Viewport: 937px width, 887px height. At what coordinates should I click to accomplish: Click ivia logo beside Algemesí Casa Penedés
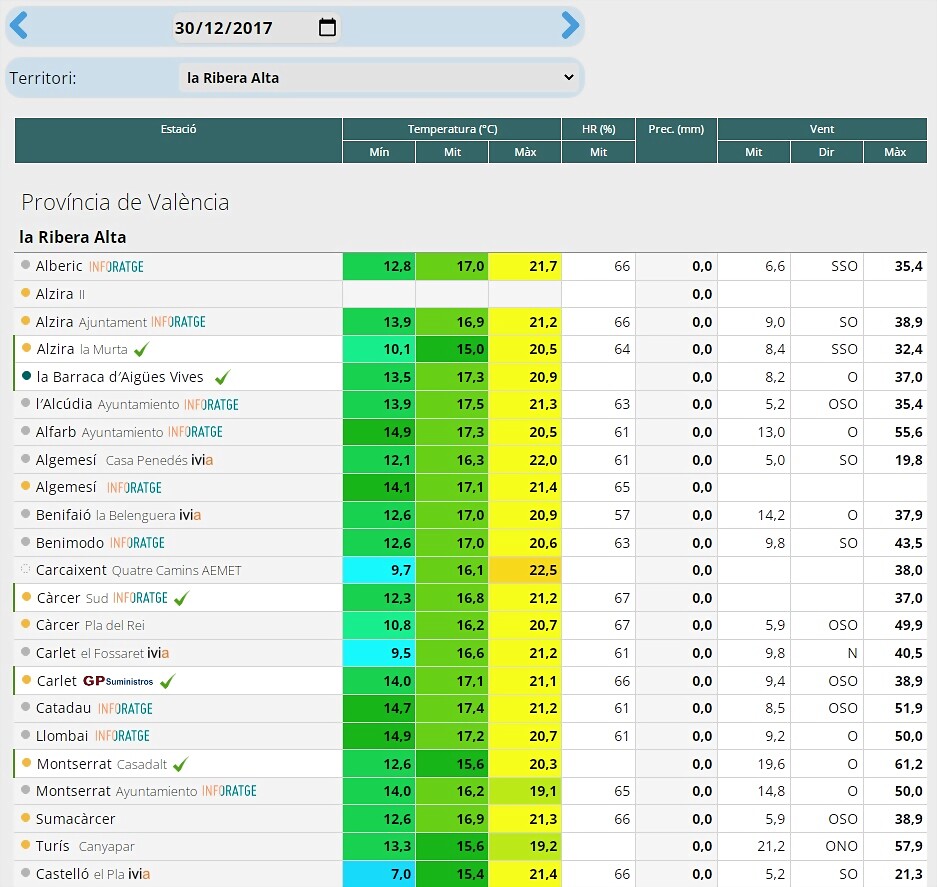click(201, 460)
